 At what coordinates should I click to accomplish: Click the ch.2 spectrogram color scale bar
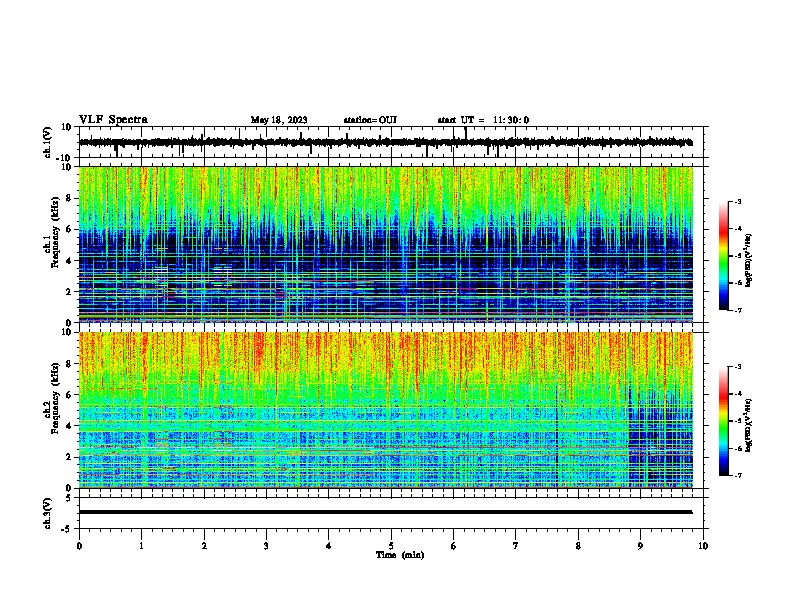724,421
